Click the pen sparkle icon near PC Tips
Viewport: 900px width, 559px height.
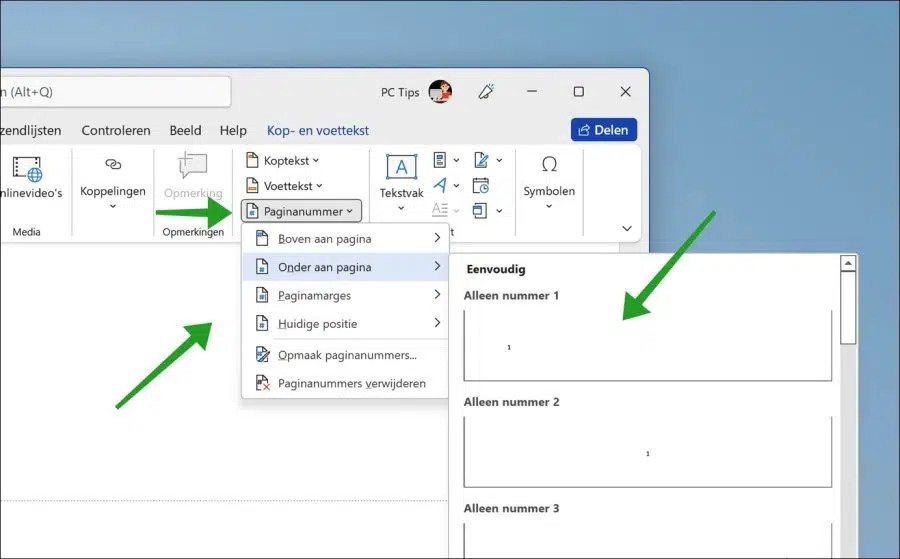pos(486,92)
